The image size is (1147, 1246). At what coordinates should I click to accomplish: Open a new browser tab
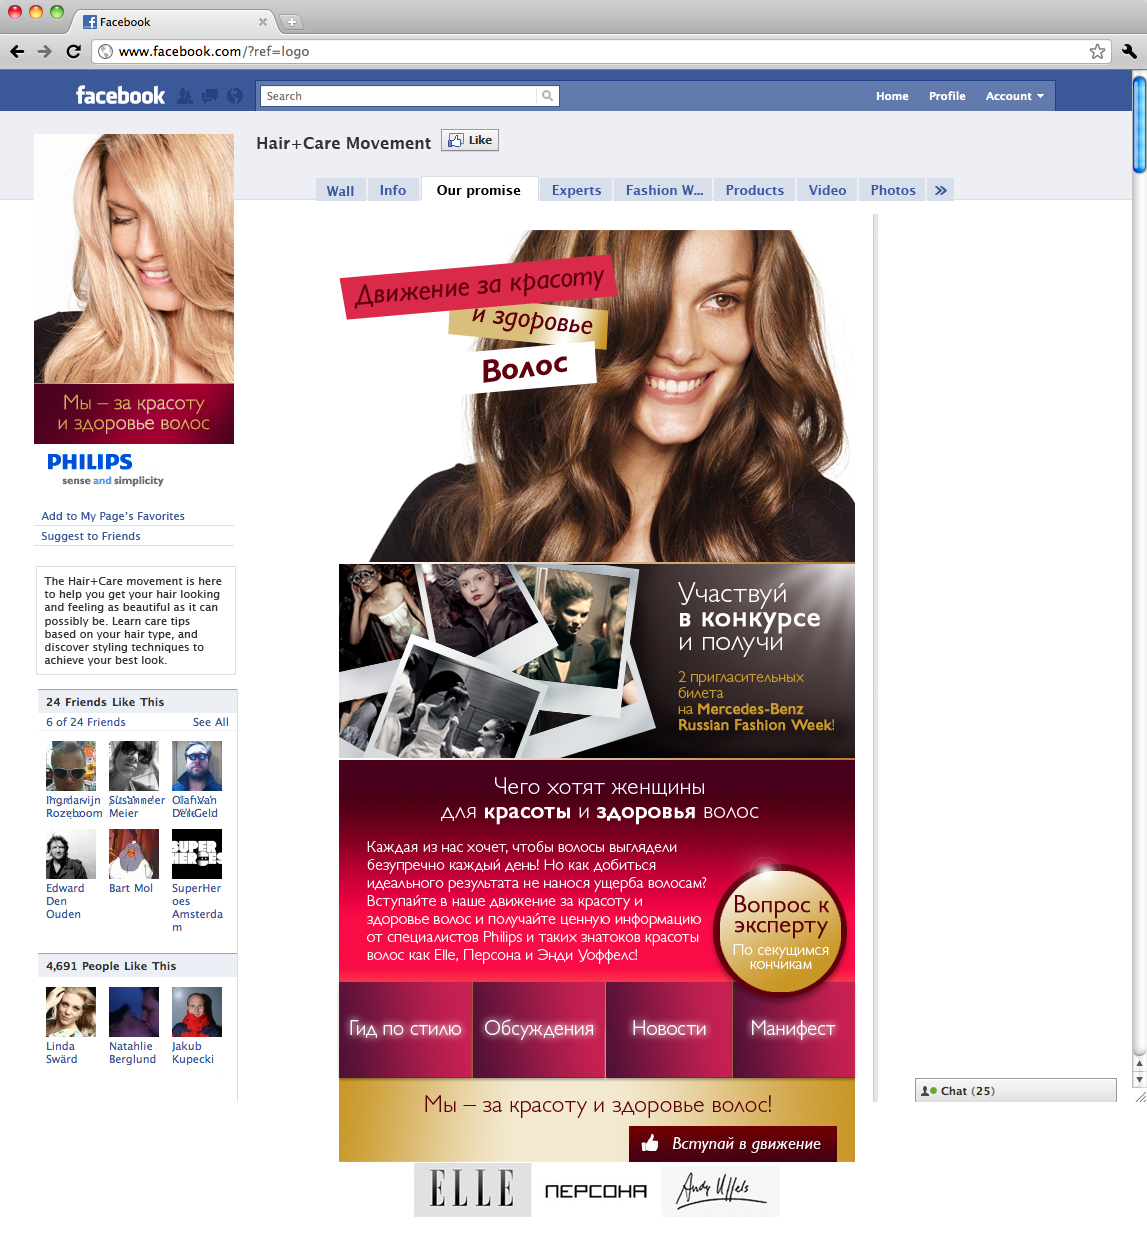291,21
